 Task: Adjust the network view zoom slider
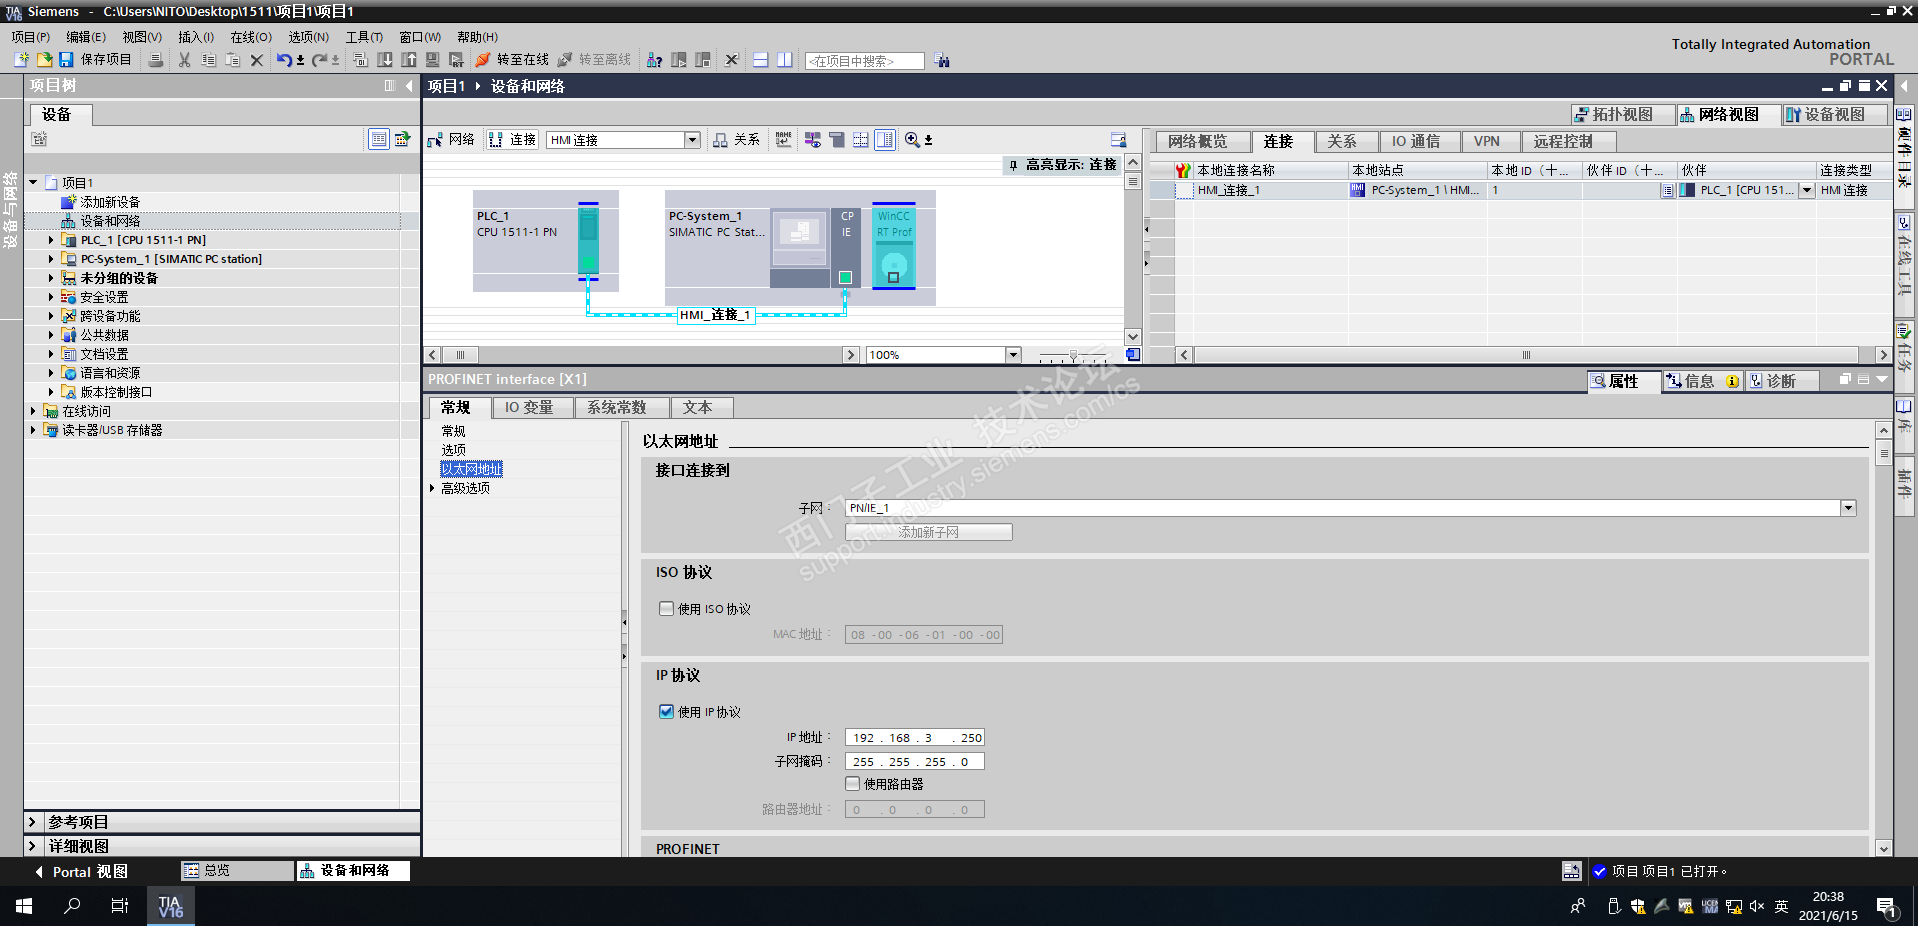point(1073,355)
